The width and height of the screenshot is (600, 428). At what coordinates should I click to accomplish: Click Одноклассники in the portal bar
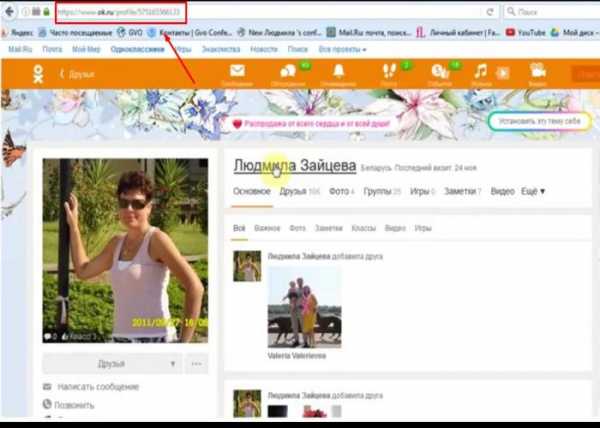click(137, 49)
